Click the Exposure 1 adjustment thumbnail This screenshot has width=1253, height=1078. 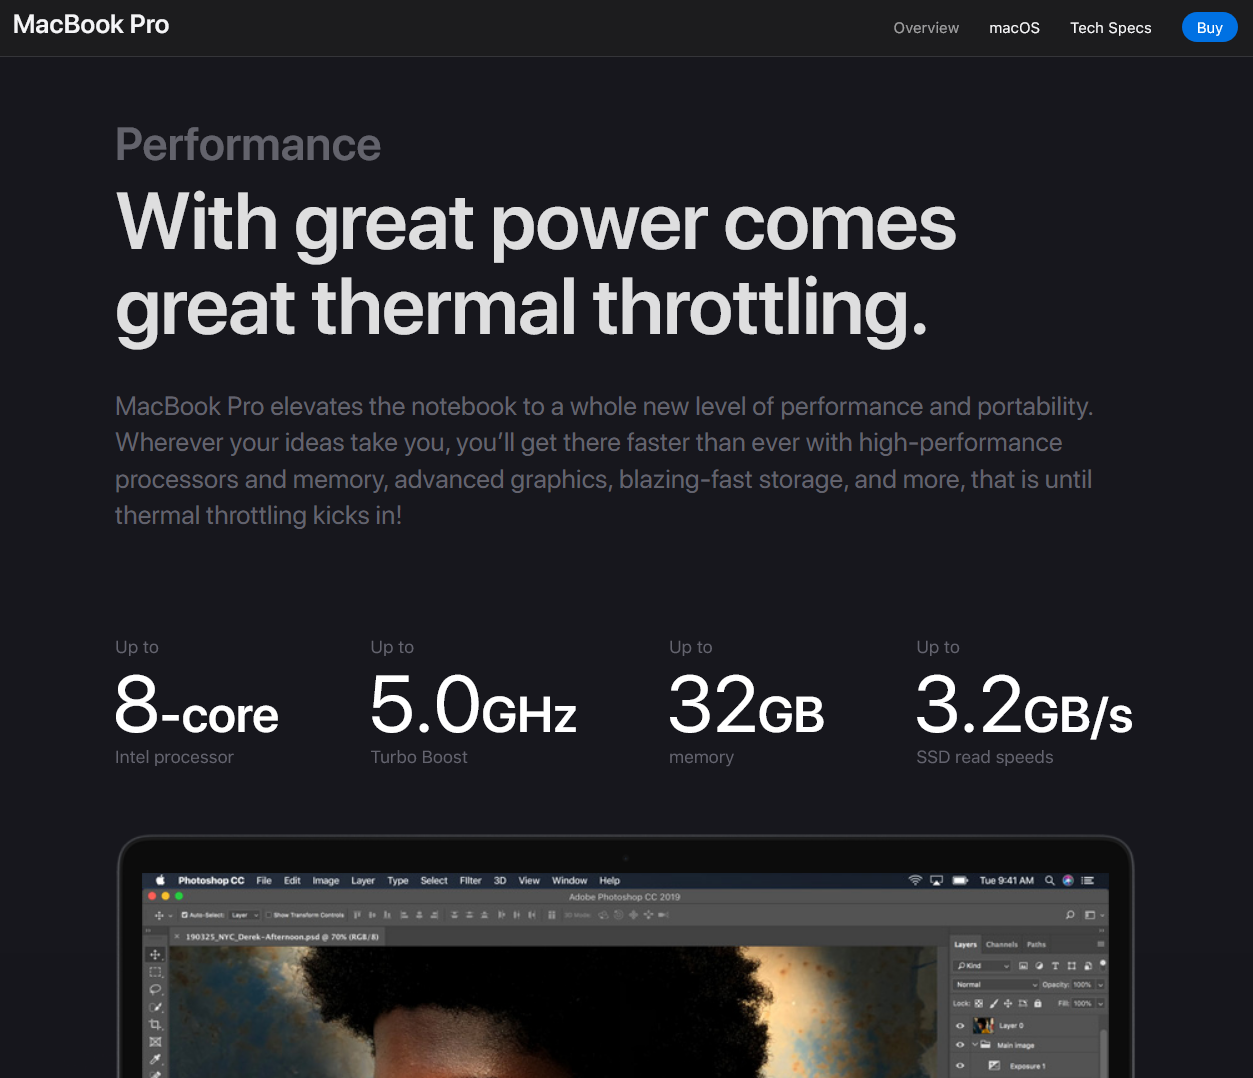(x=994, y=1066)
